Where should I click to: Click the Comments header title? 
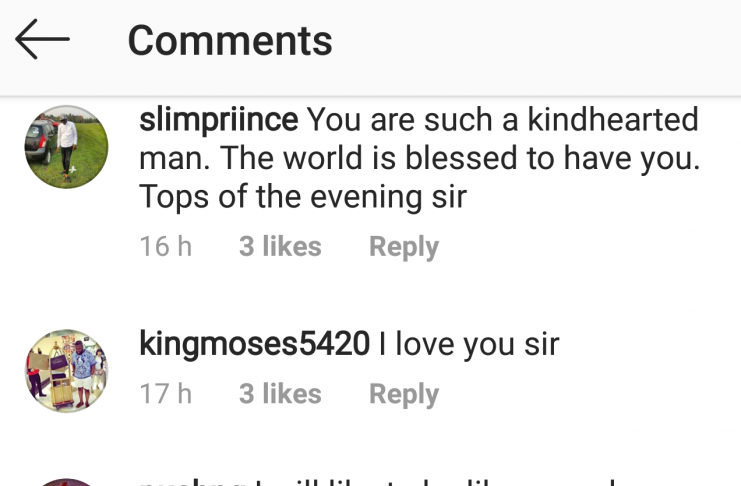tap(230, 41)
